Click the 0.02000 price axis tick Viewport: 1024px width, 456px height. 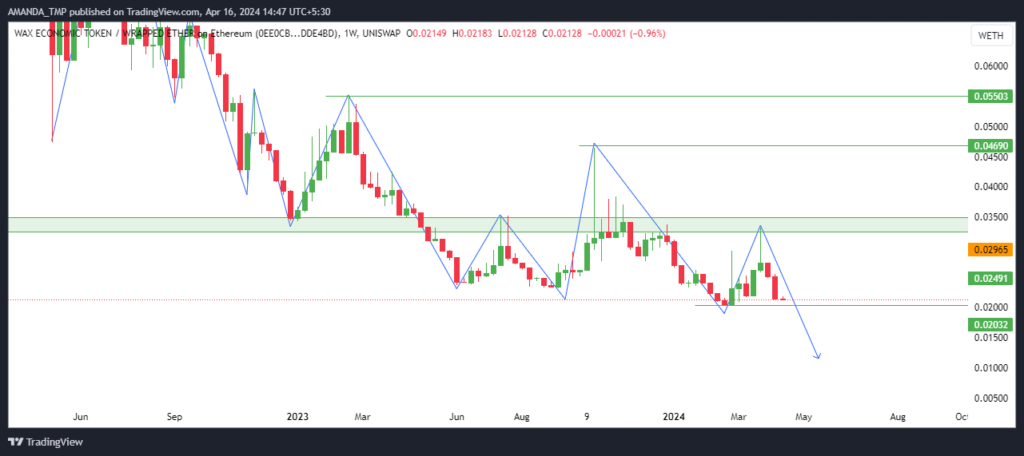click(x=993, y=308)
